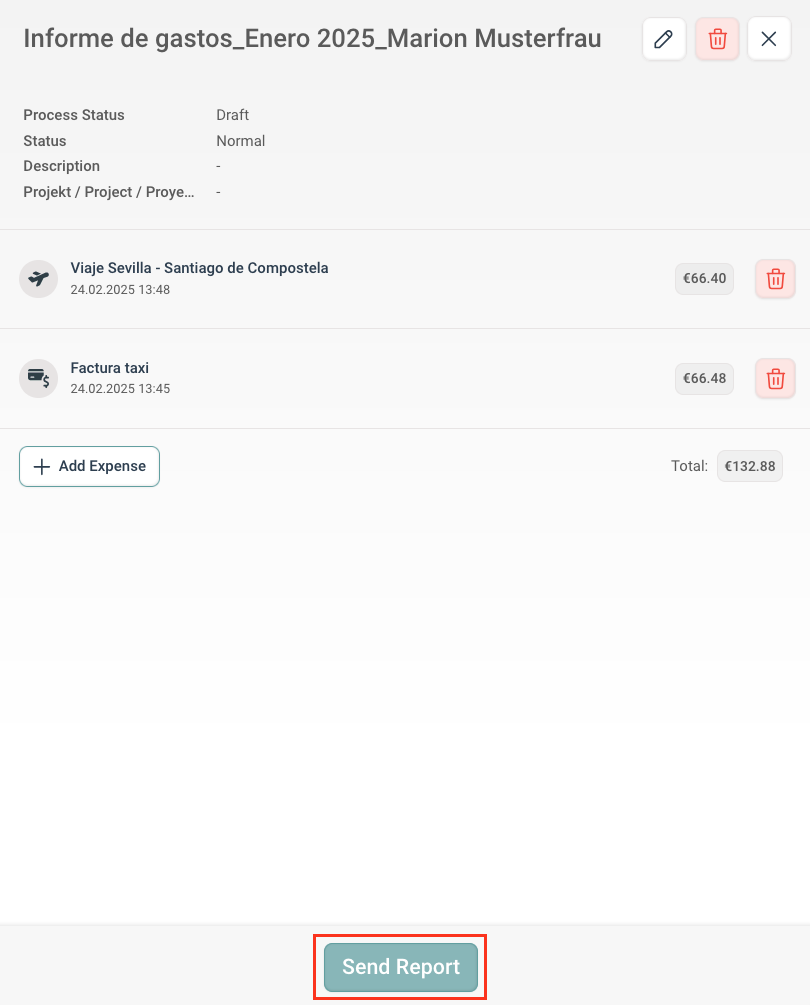
Task: Open the Factura taxi expense entry
Action: (x=110, y=368)
